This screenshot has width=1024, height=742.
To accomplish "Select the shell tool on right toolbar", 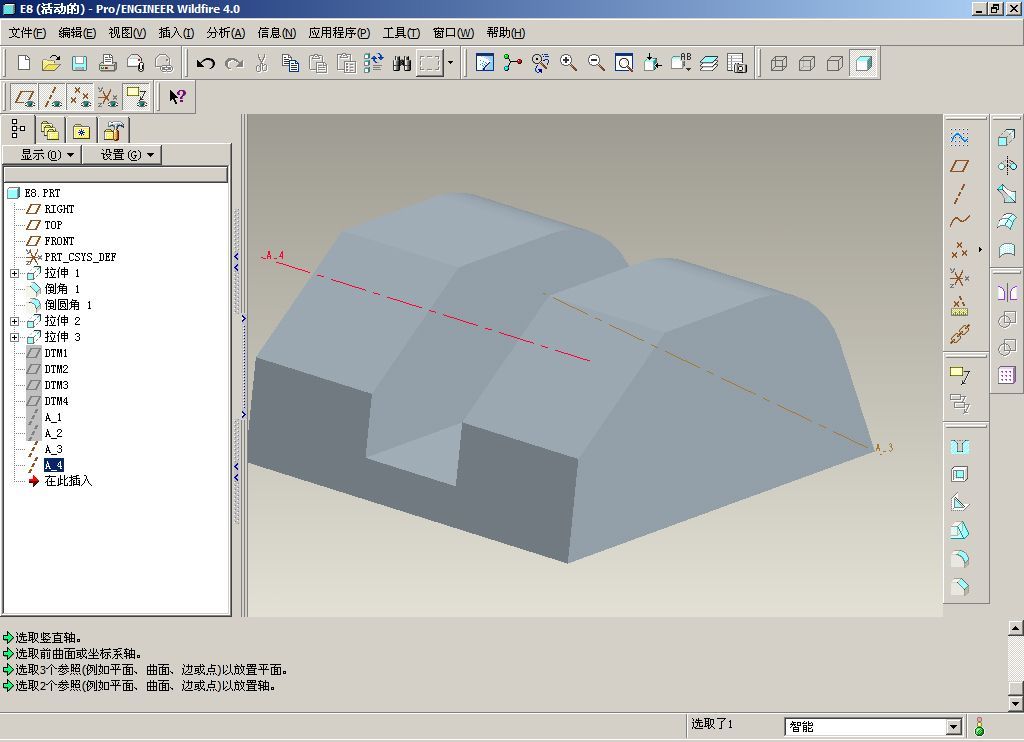I will 959,474.
